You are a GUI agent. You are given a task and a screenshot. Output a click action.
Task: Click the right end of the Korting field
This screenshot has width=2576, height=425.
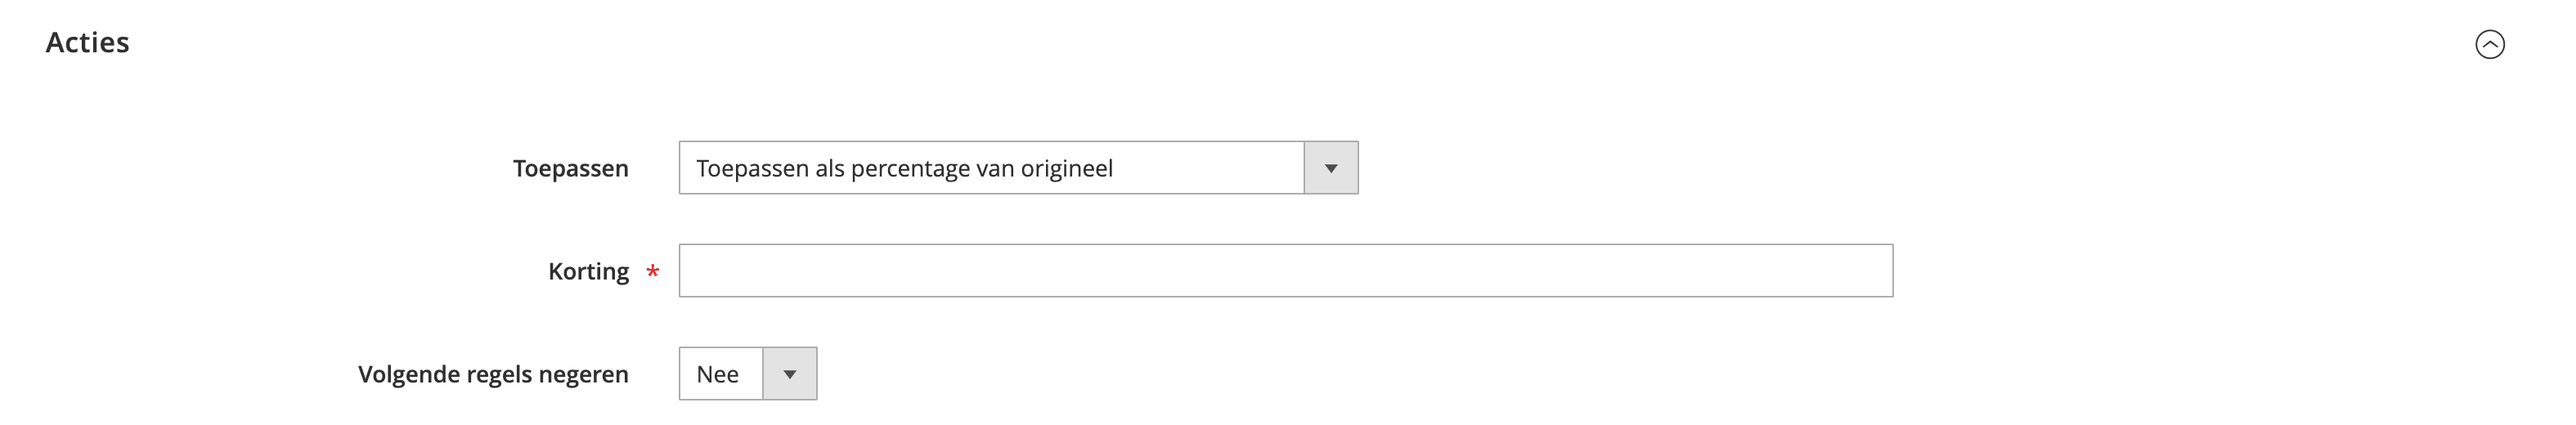(1870, 271)
